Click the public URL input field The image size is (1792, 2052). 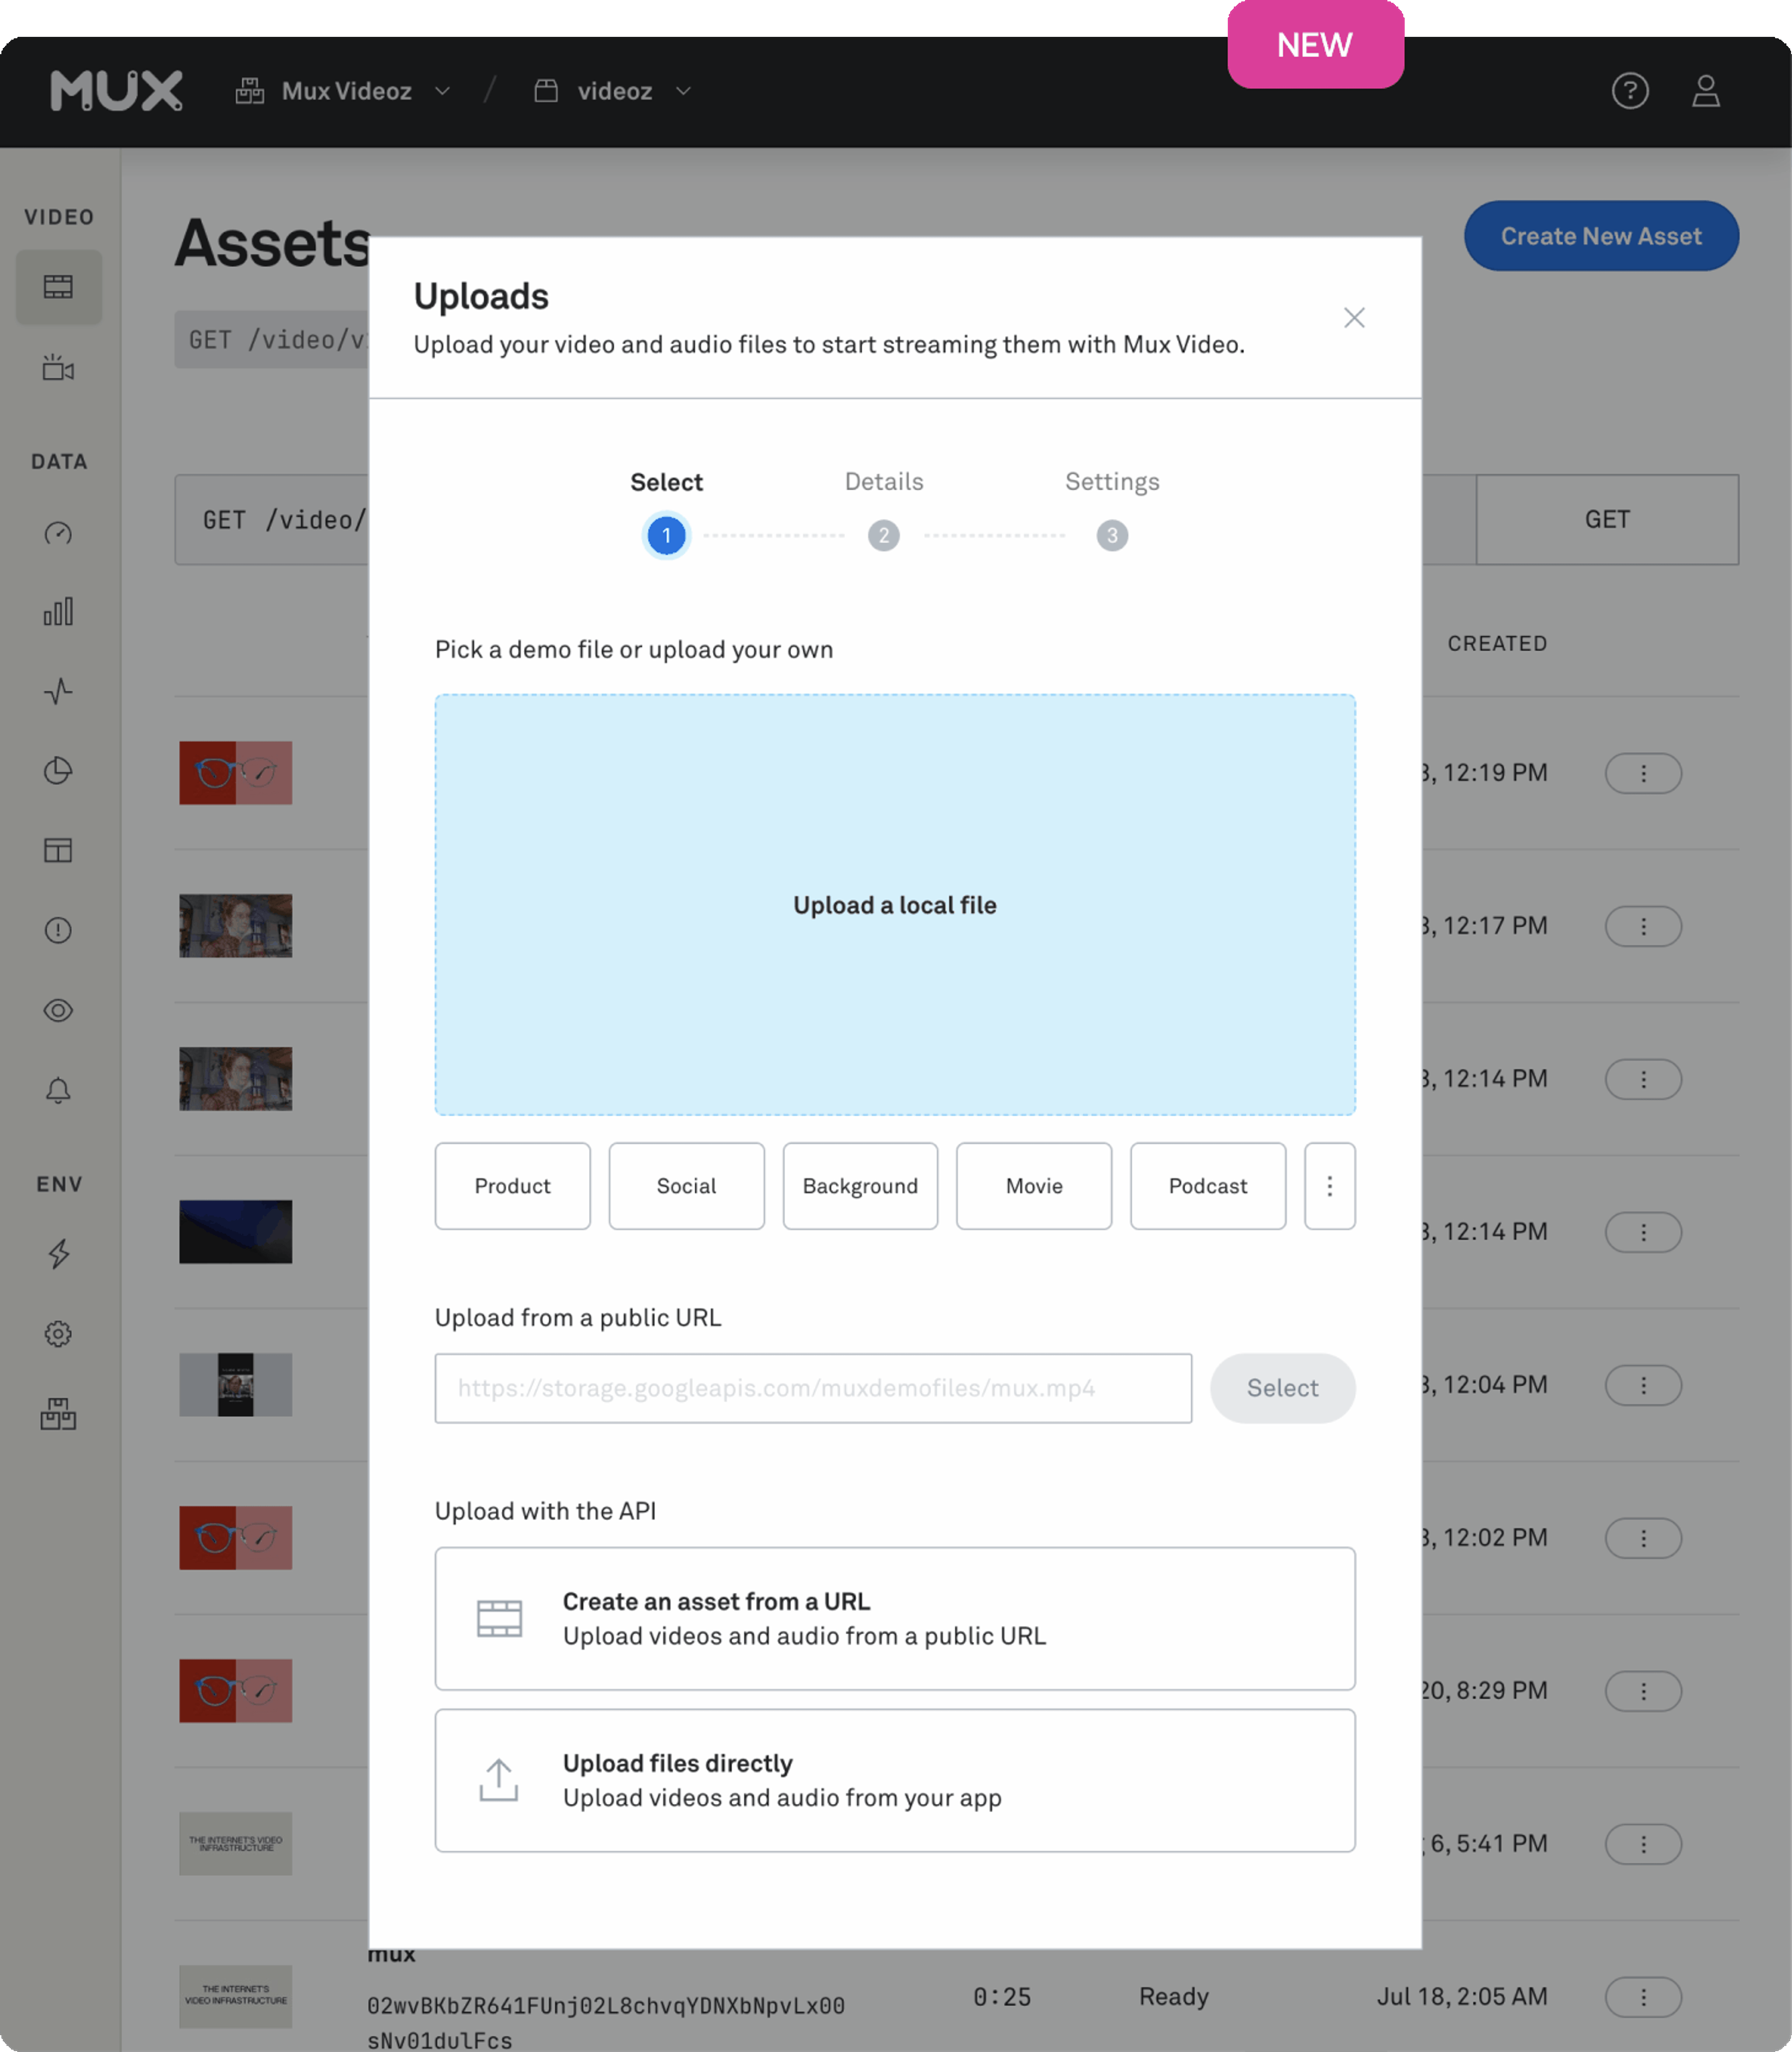click(812, 1388)
